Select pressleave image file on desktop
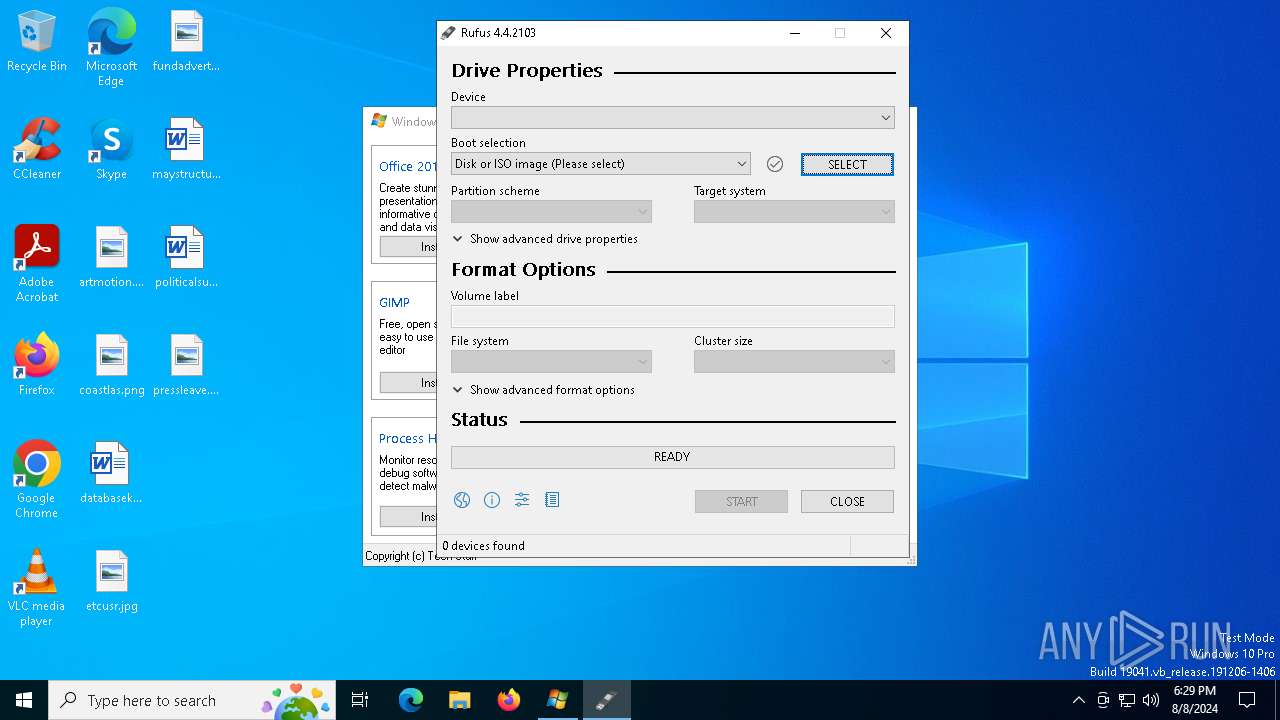This screenshot has width=1280, height=720. [x=186, y=366]
